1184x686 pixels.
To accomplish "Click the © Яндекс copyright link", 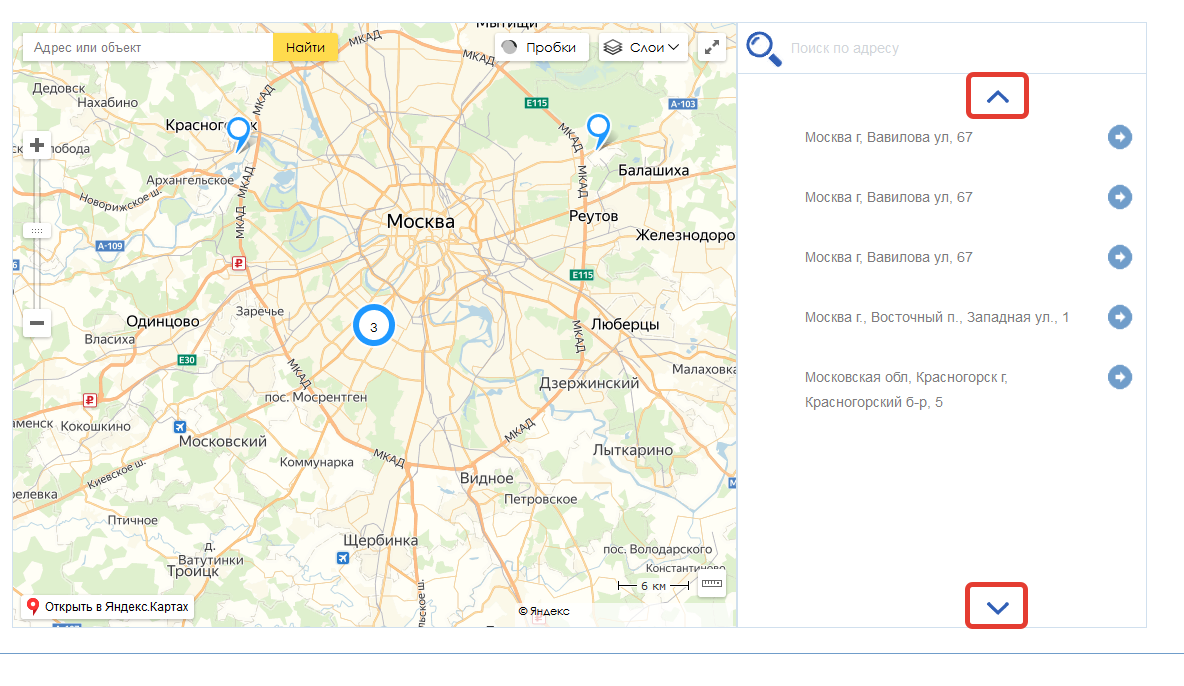I will click(x=544, y=611).
